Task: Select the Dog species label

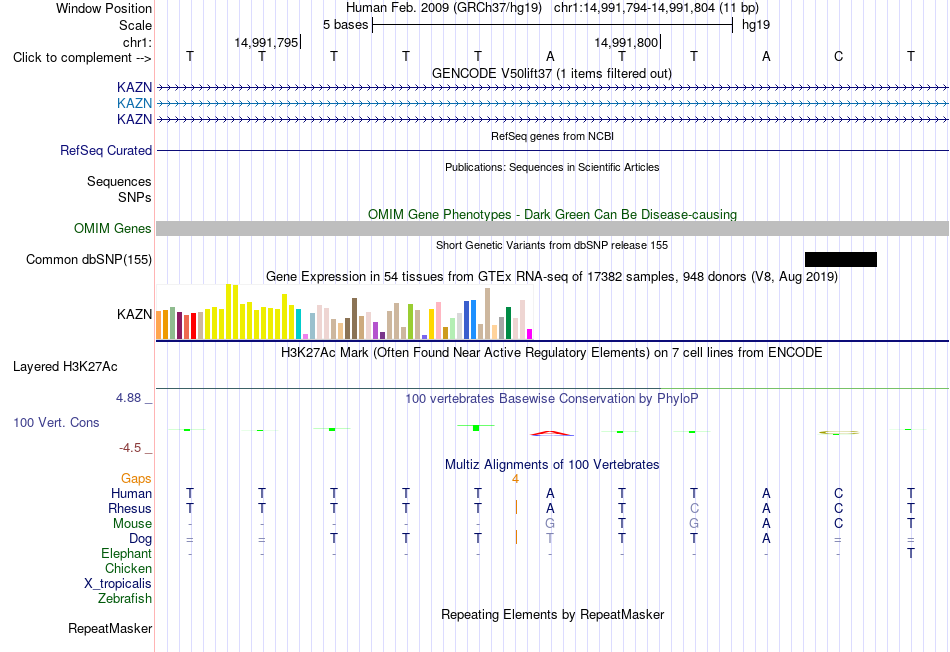Action: coord(140,539)
